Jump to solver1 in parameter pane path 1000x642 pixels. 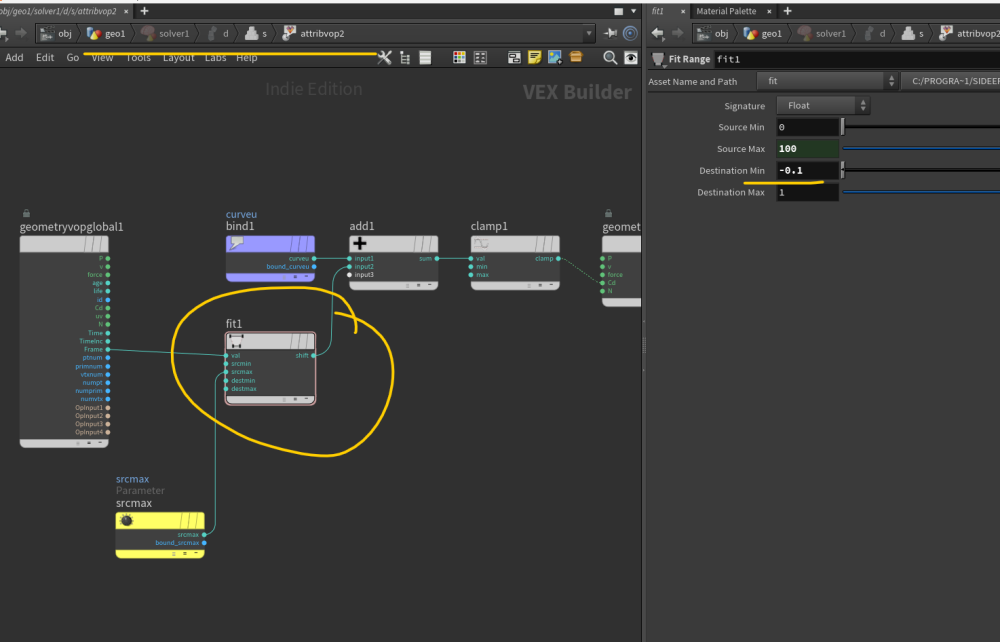pyautogui.click(x=821, y=33)
